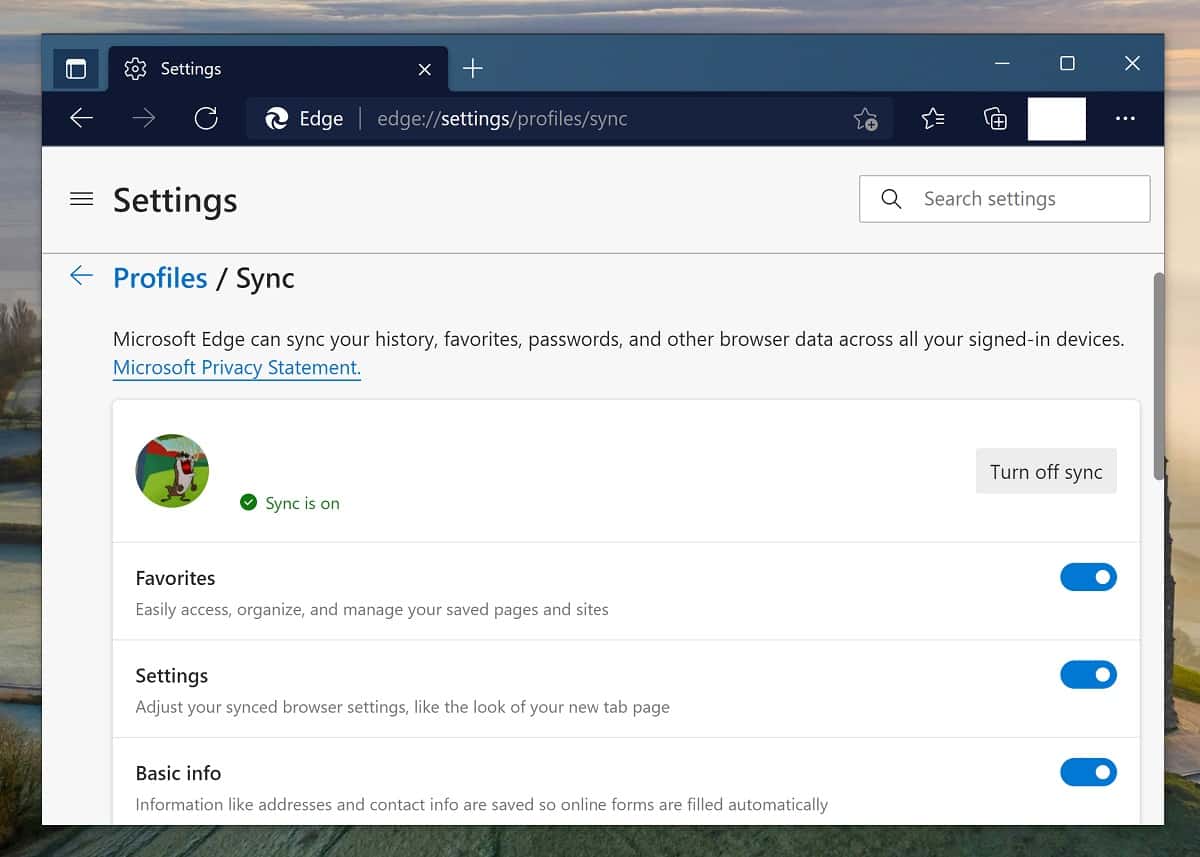Click the 'Sync' breadcrumb text
This screenshot has width=1200, height=857.
(265, 278)
